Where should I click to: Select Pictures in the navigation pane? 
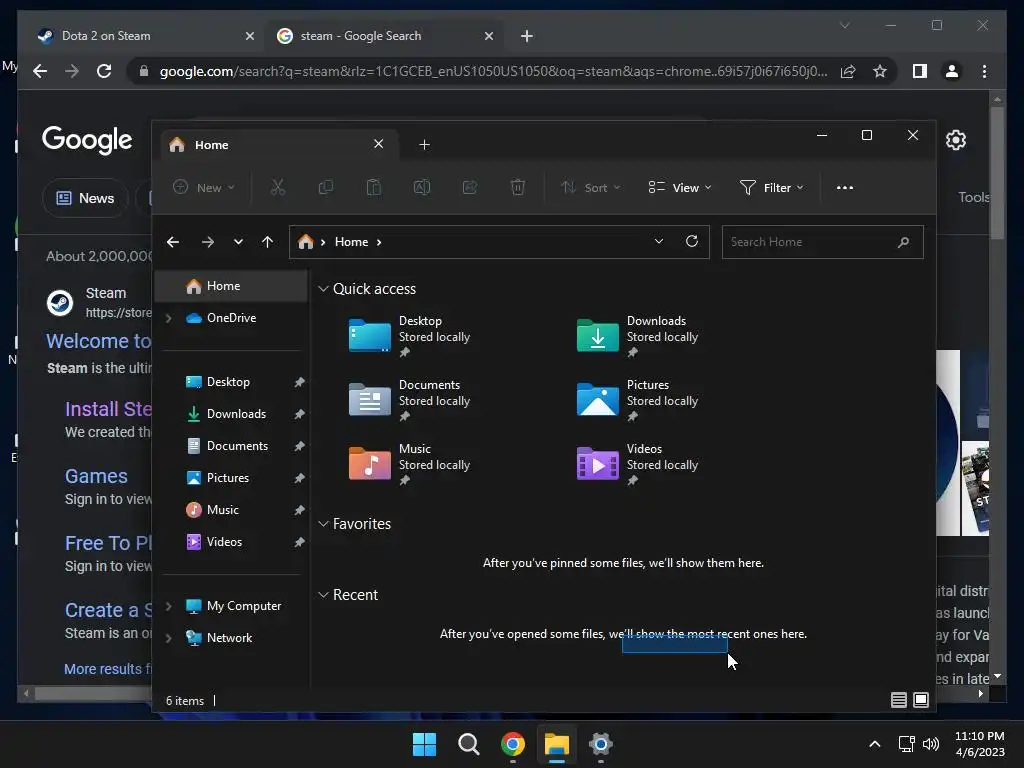(x=231, y=478)
